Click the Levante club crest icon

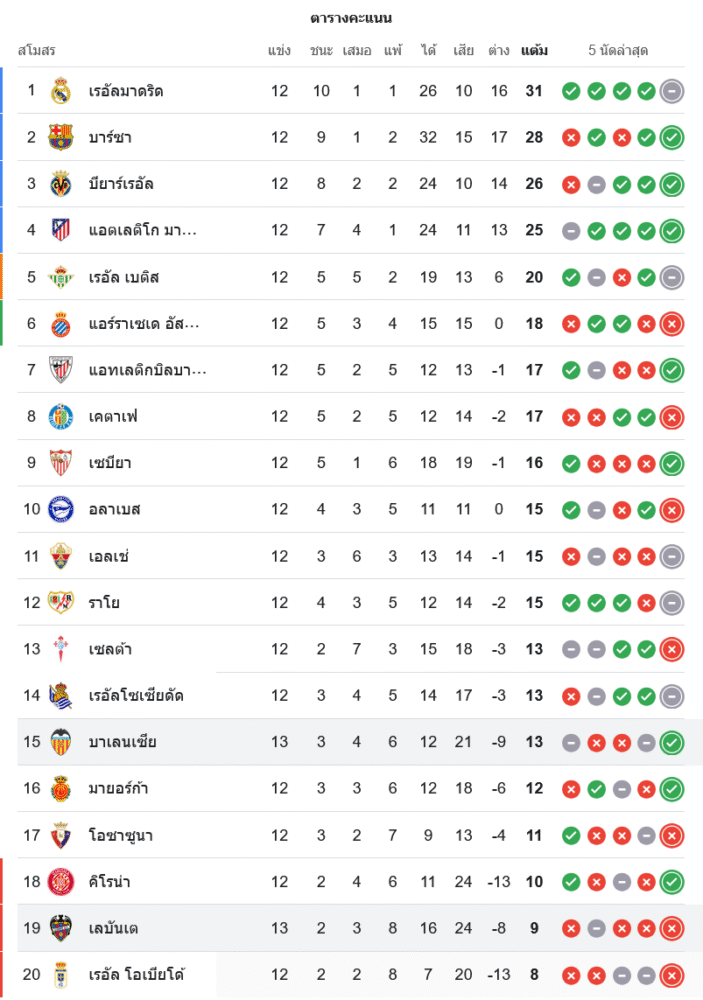(x=61, y=928)
